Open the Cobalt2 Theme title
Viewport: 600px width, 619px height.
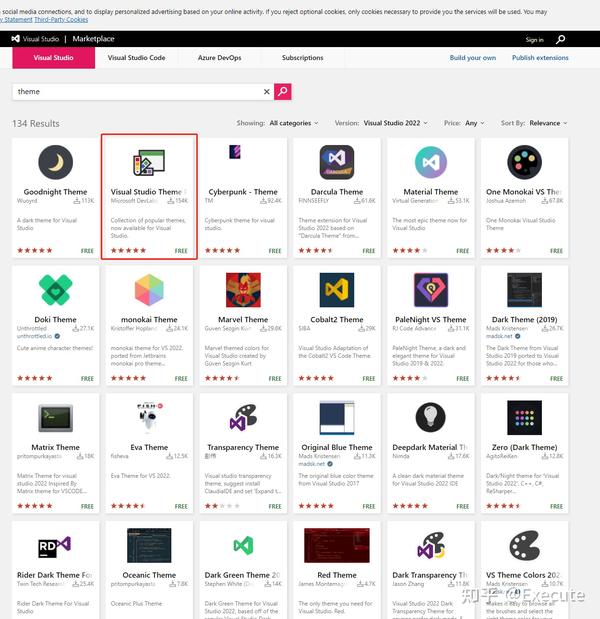click(x=337, y=320)
